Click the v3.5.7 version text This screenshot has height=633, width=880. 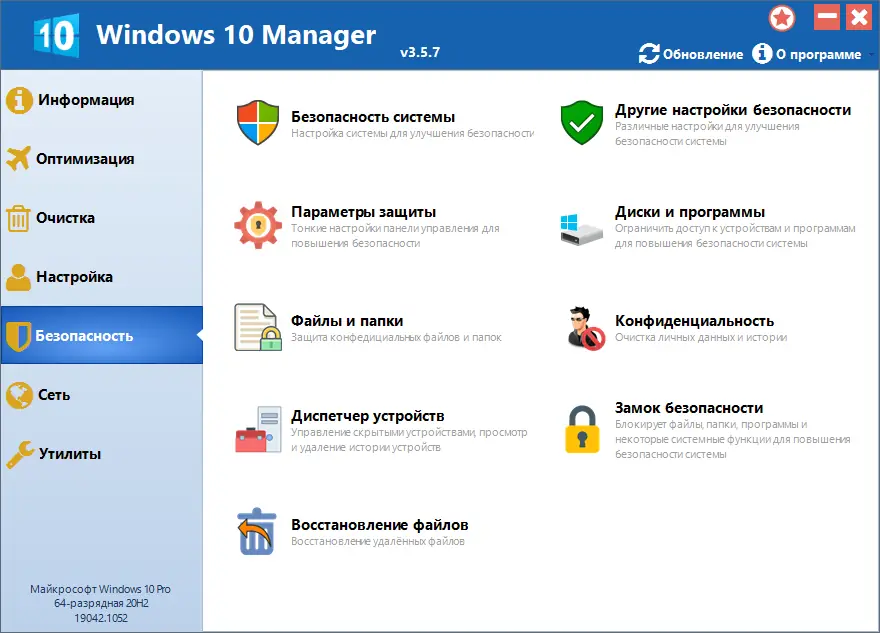pyautogui.click(x=420, y=52)
